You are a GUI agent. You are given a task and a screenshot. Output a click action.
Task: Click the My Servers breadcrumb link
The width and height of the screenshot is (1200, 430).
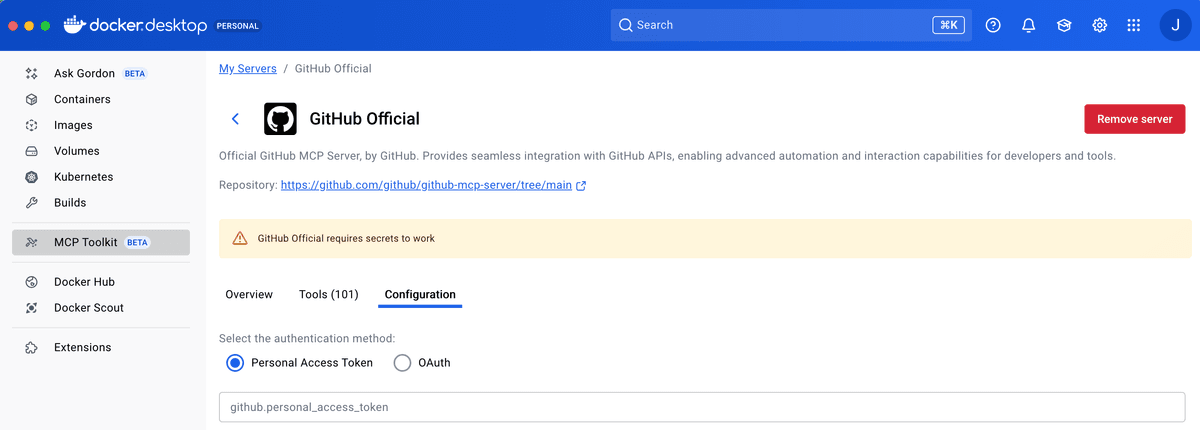pos(248,69)
